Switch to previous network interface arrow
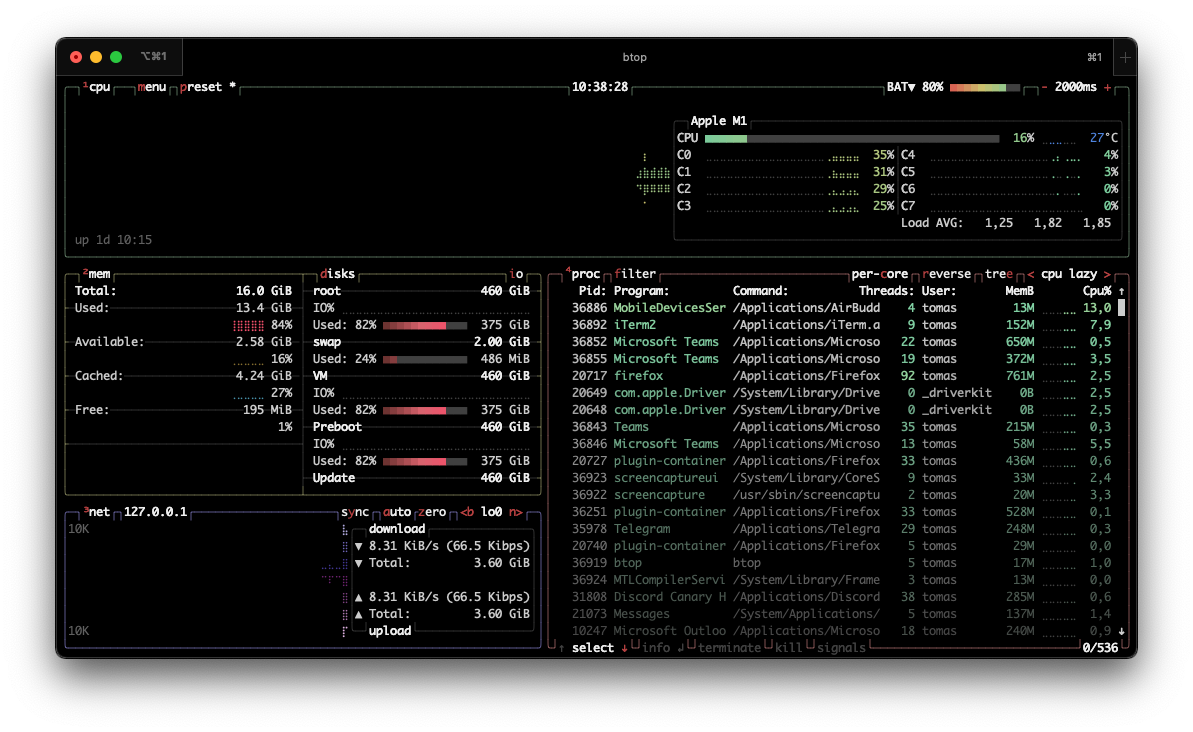Image resolution: width=1193 pixels, height=732 pixels. 466,511
